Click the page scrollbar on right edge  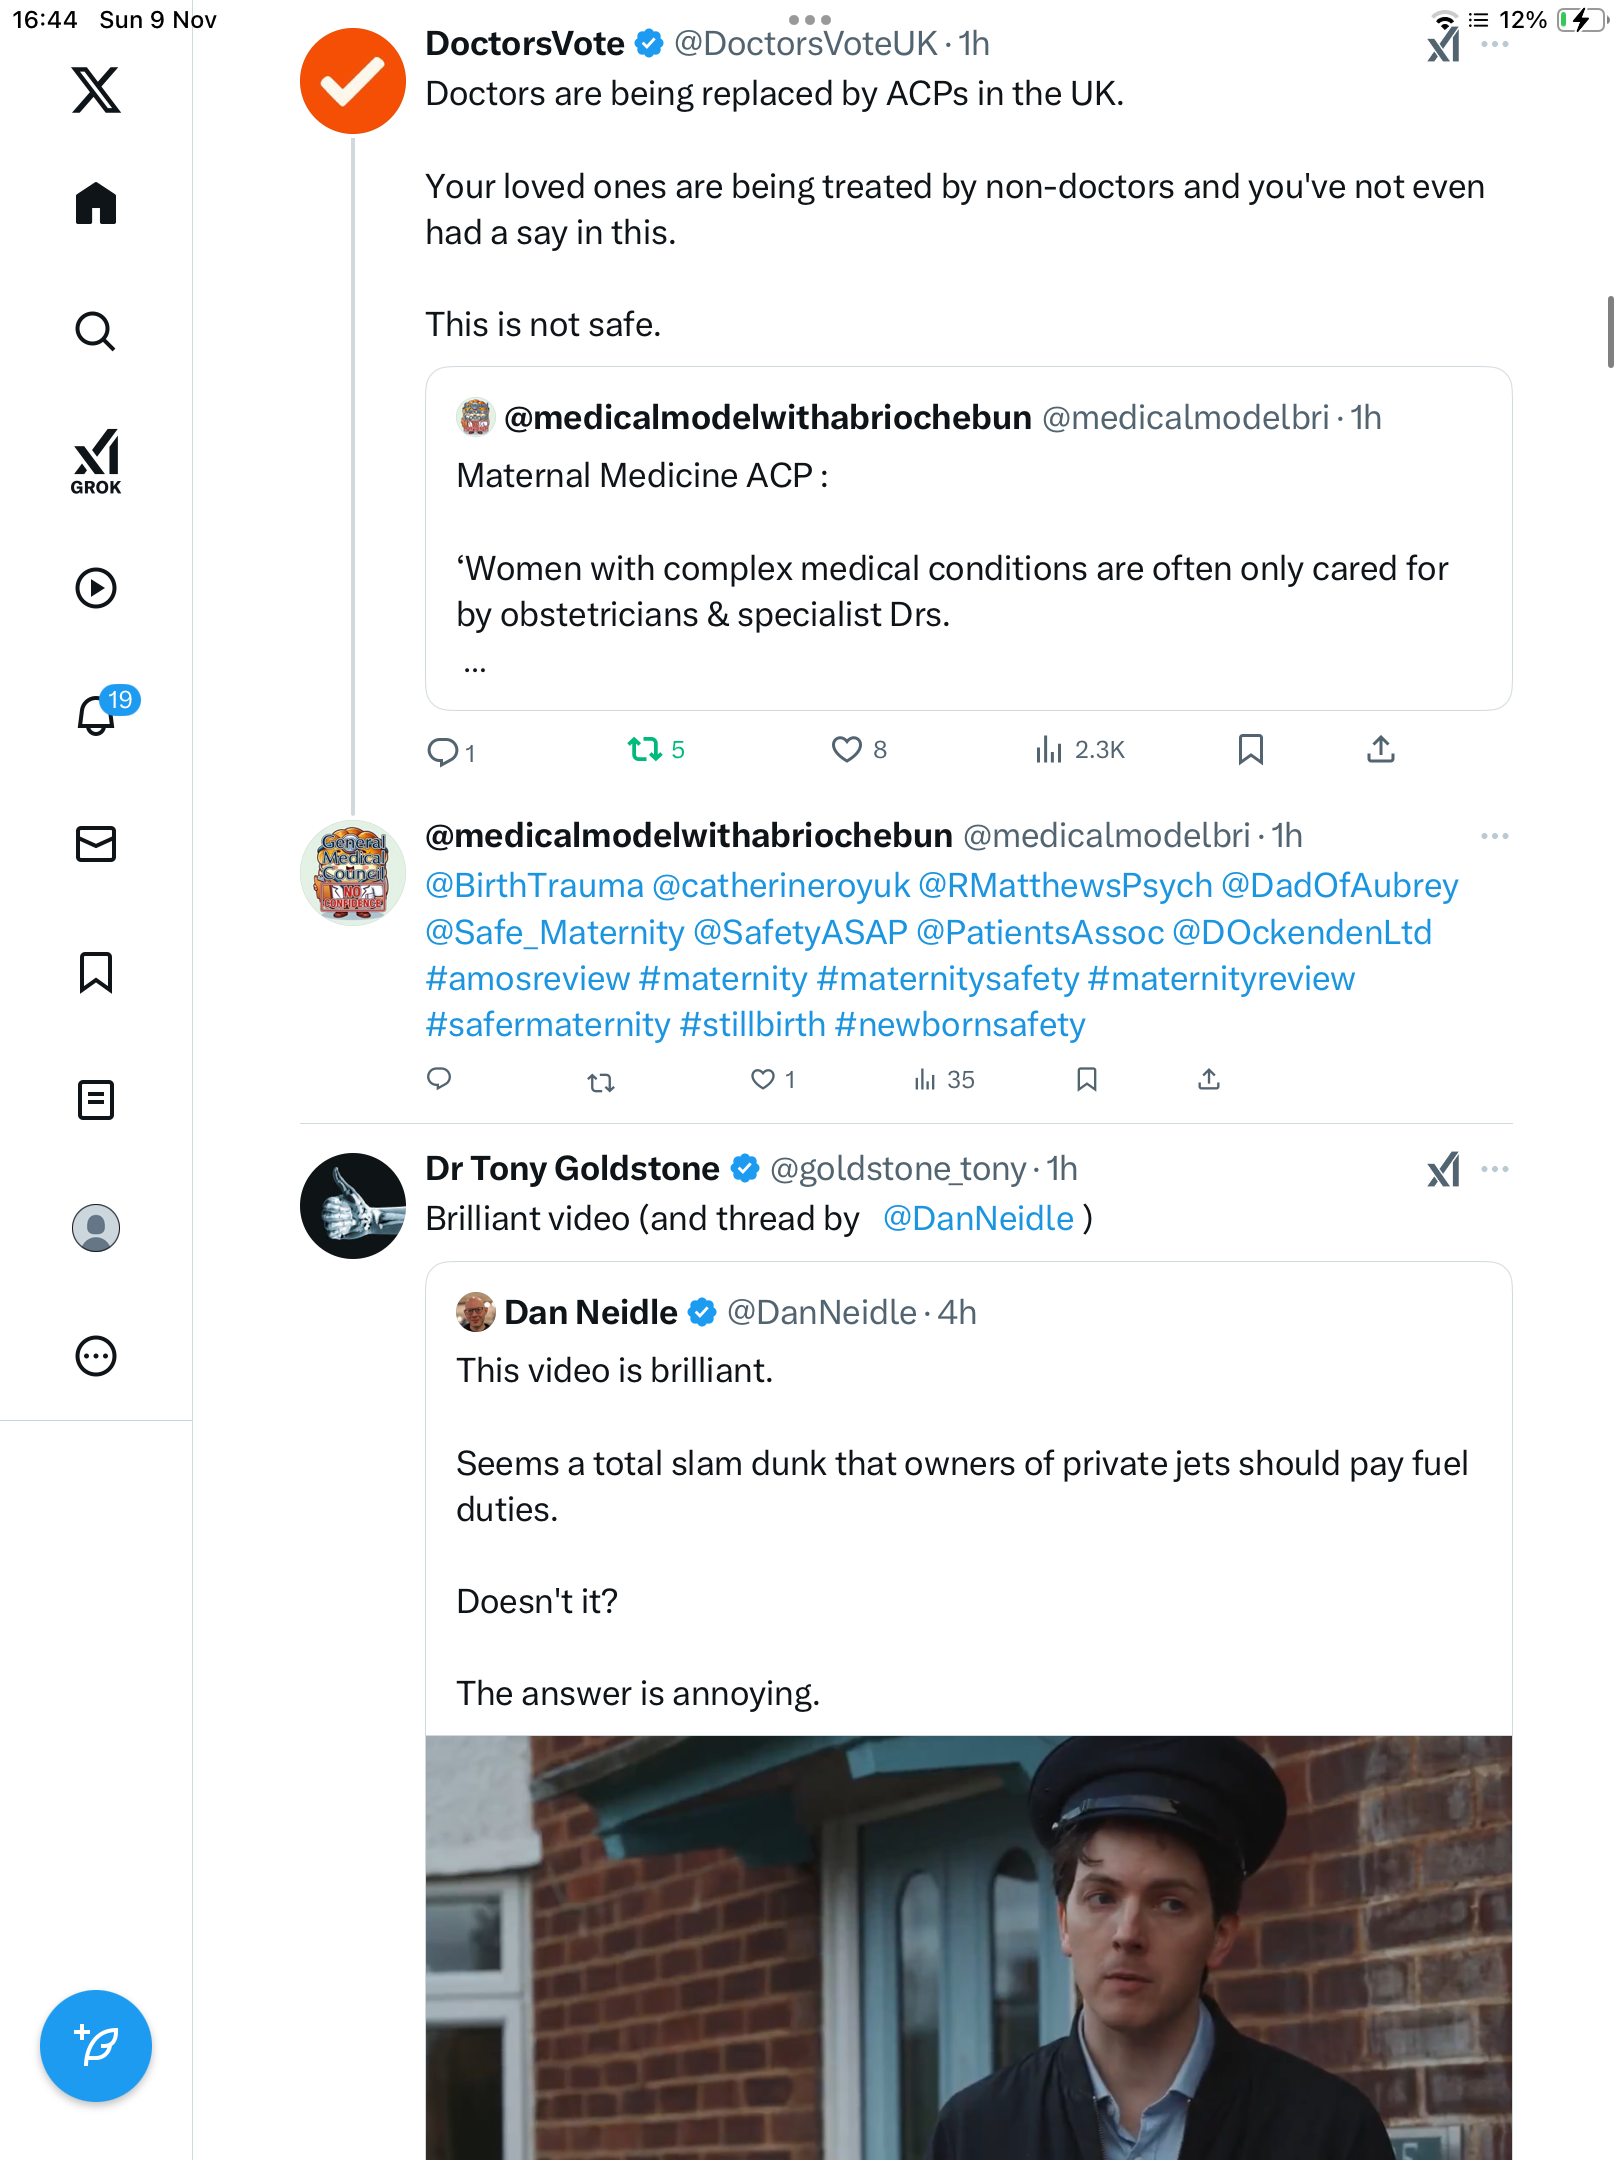[x=1610, y=332]
